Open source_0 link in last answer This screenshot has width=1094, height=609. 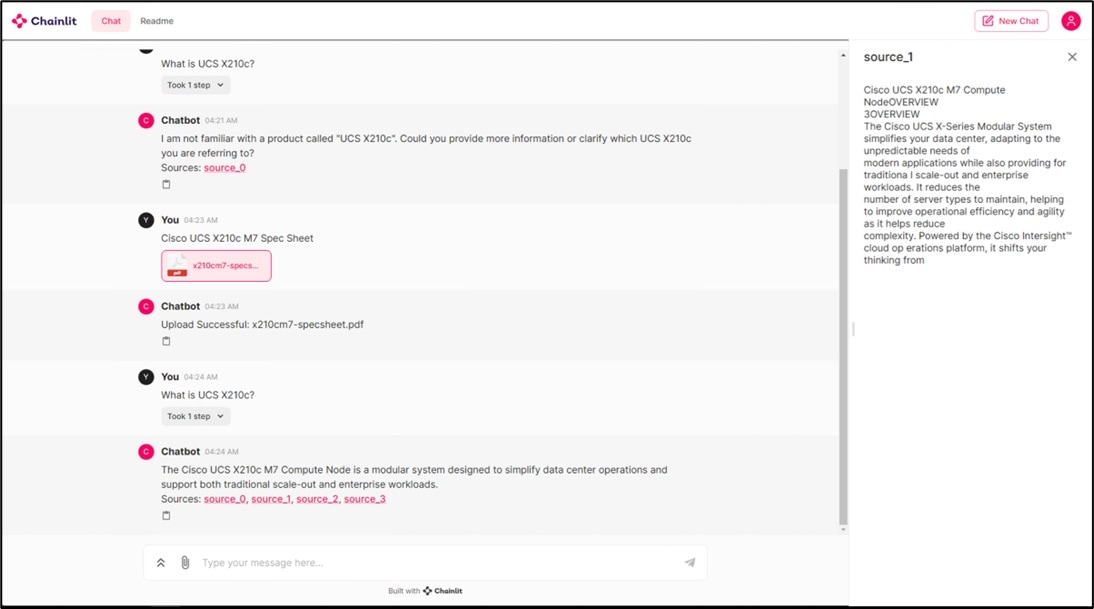pyautogui.click(x=225, y=499)
